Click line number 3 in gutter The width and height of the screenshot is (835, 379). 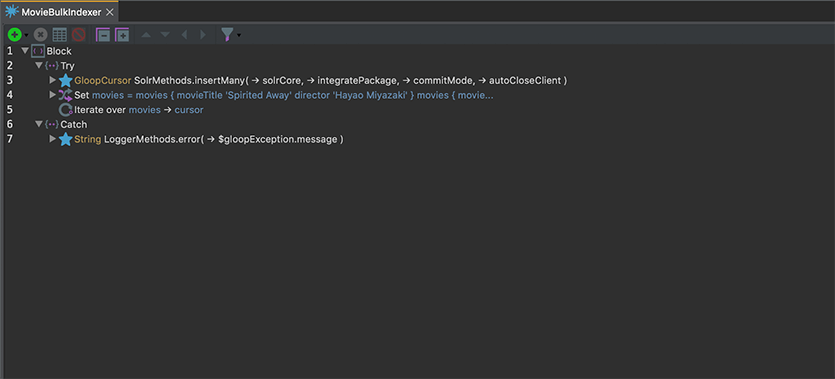(10, 80)
